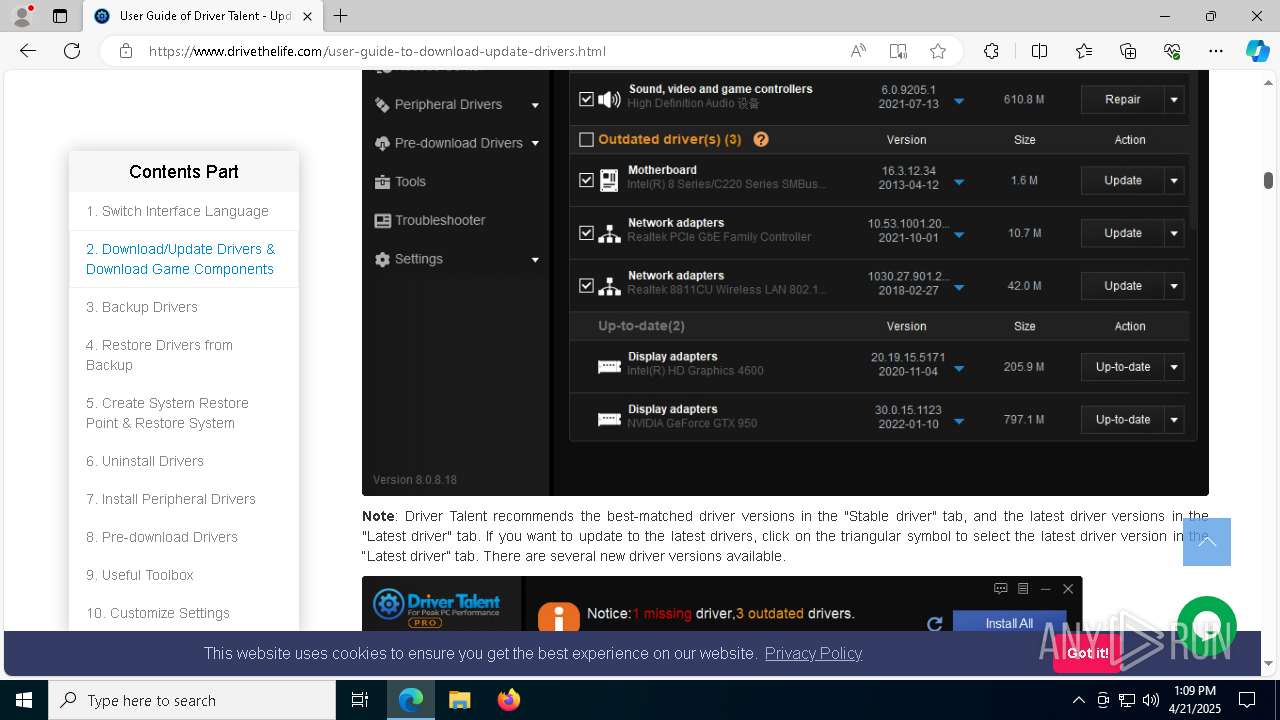Open Motherboard Update dropdown arrow
This screenshot has height=720, width=1280.
tap(1174, 180)
